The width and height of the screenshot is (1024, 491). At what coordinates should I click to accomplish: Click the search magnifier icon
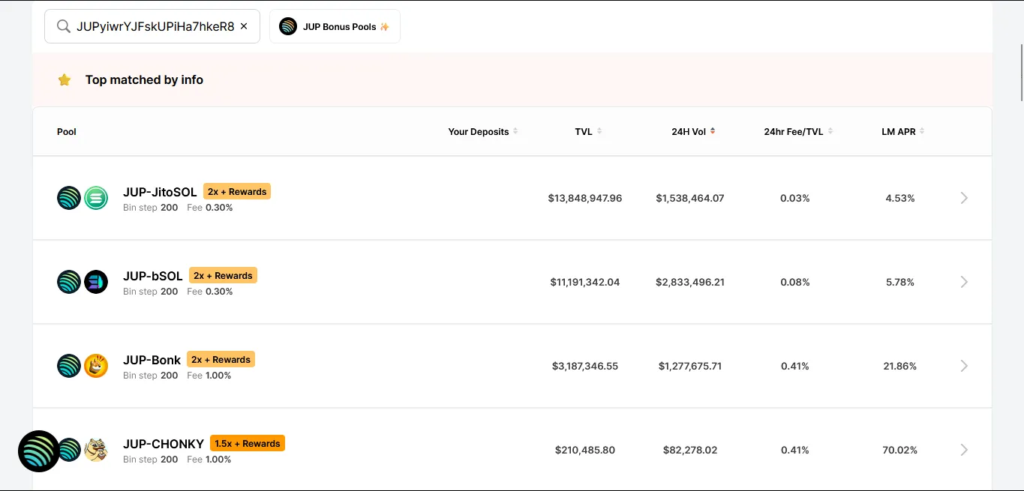[x=63, y=26]
